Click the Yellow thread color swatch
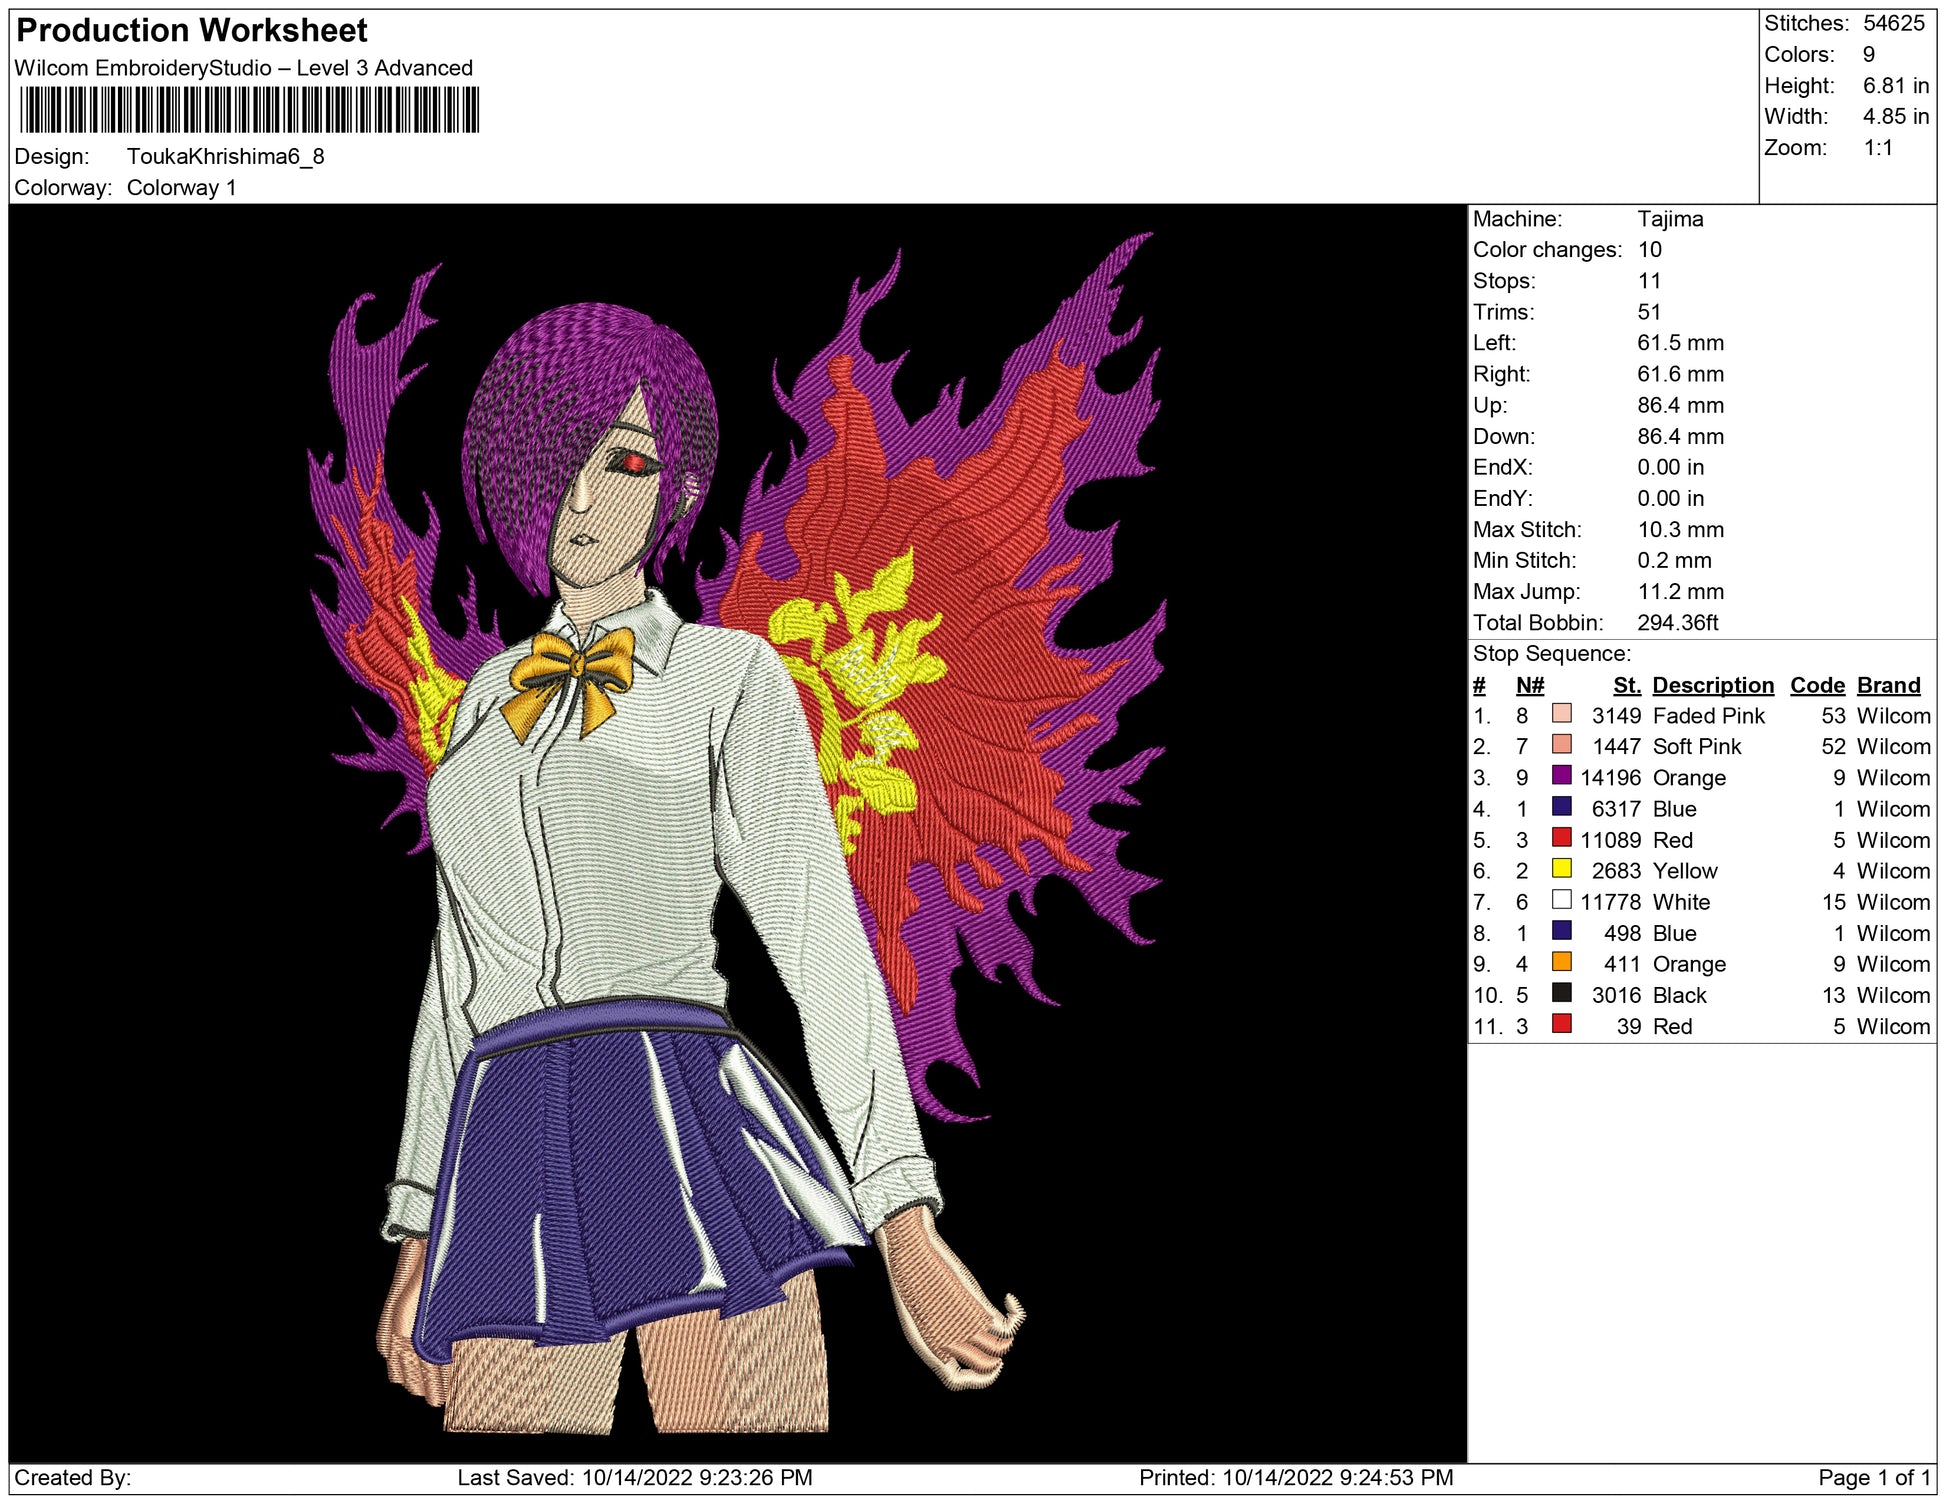Image resolution: width=1946 pixels, height=1497 pixels. 1561,869
